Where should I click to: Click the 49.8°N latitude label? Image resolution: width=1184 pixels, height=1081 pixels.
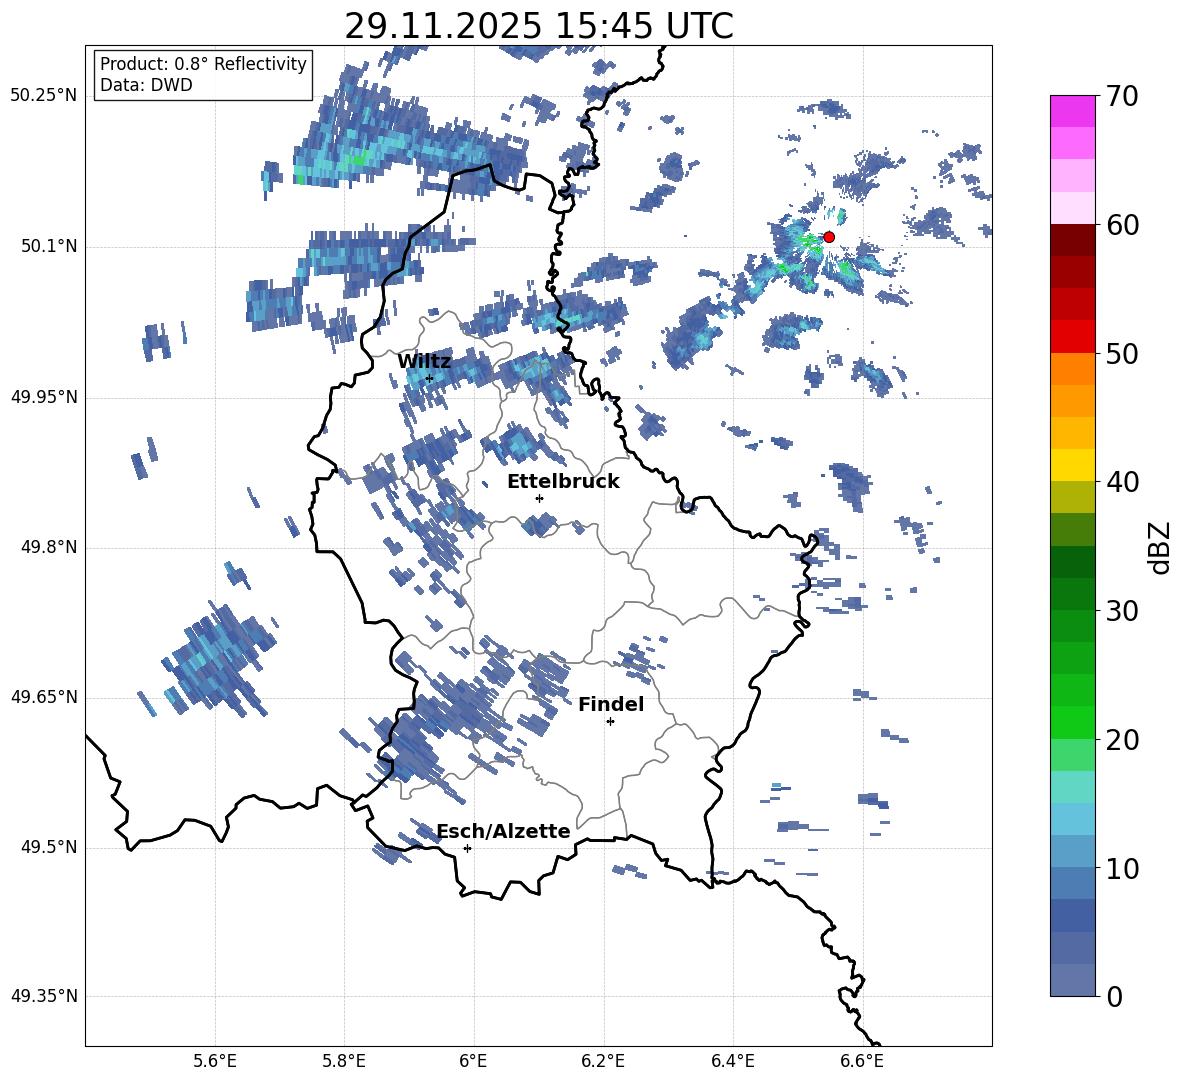click(x=49, y=547)
